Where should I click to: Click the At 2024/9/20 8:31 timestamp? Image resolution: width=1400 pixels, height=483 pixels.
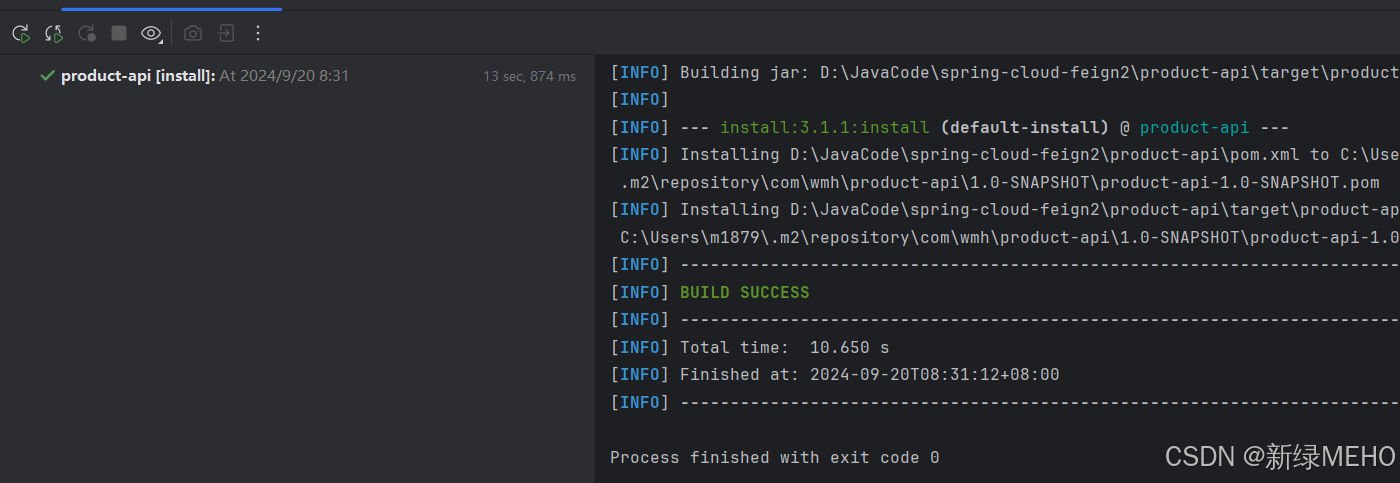click(x=284, y=76)
